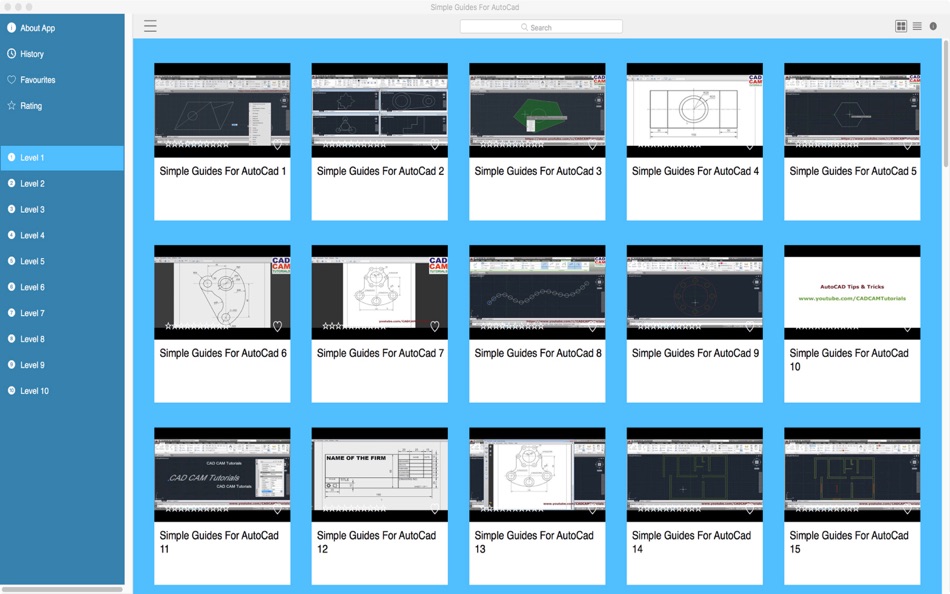The image size is (950, 594).
Task: Select Level 6 in sidebar
Action: [62, 287]
